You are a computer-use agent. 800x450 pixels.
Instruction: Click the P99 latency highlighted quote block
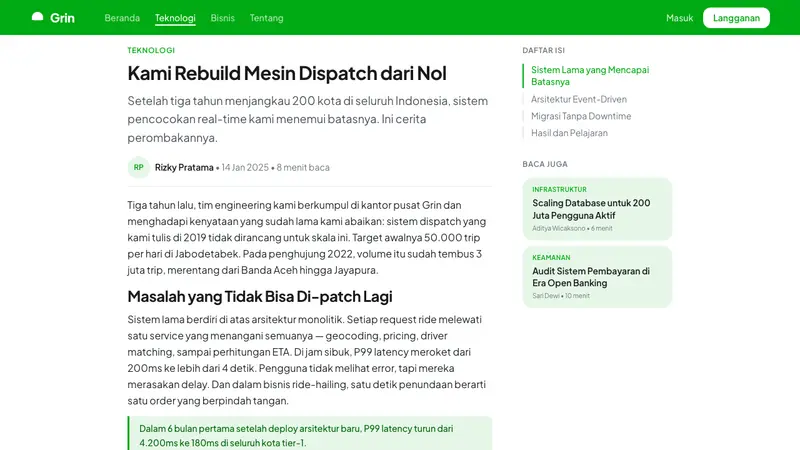[310, 433]
